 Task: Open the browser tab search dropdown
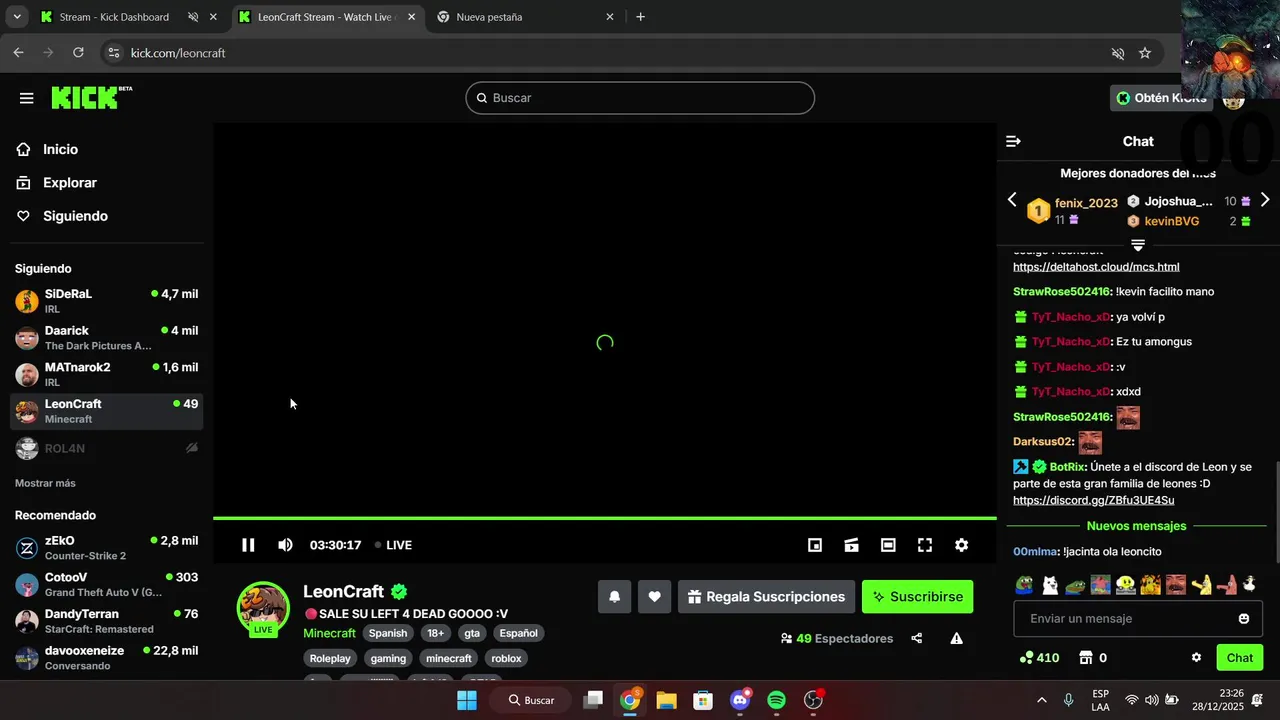(x=17, y=17)
